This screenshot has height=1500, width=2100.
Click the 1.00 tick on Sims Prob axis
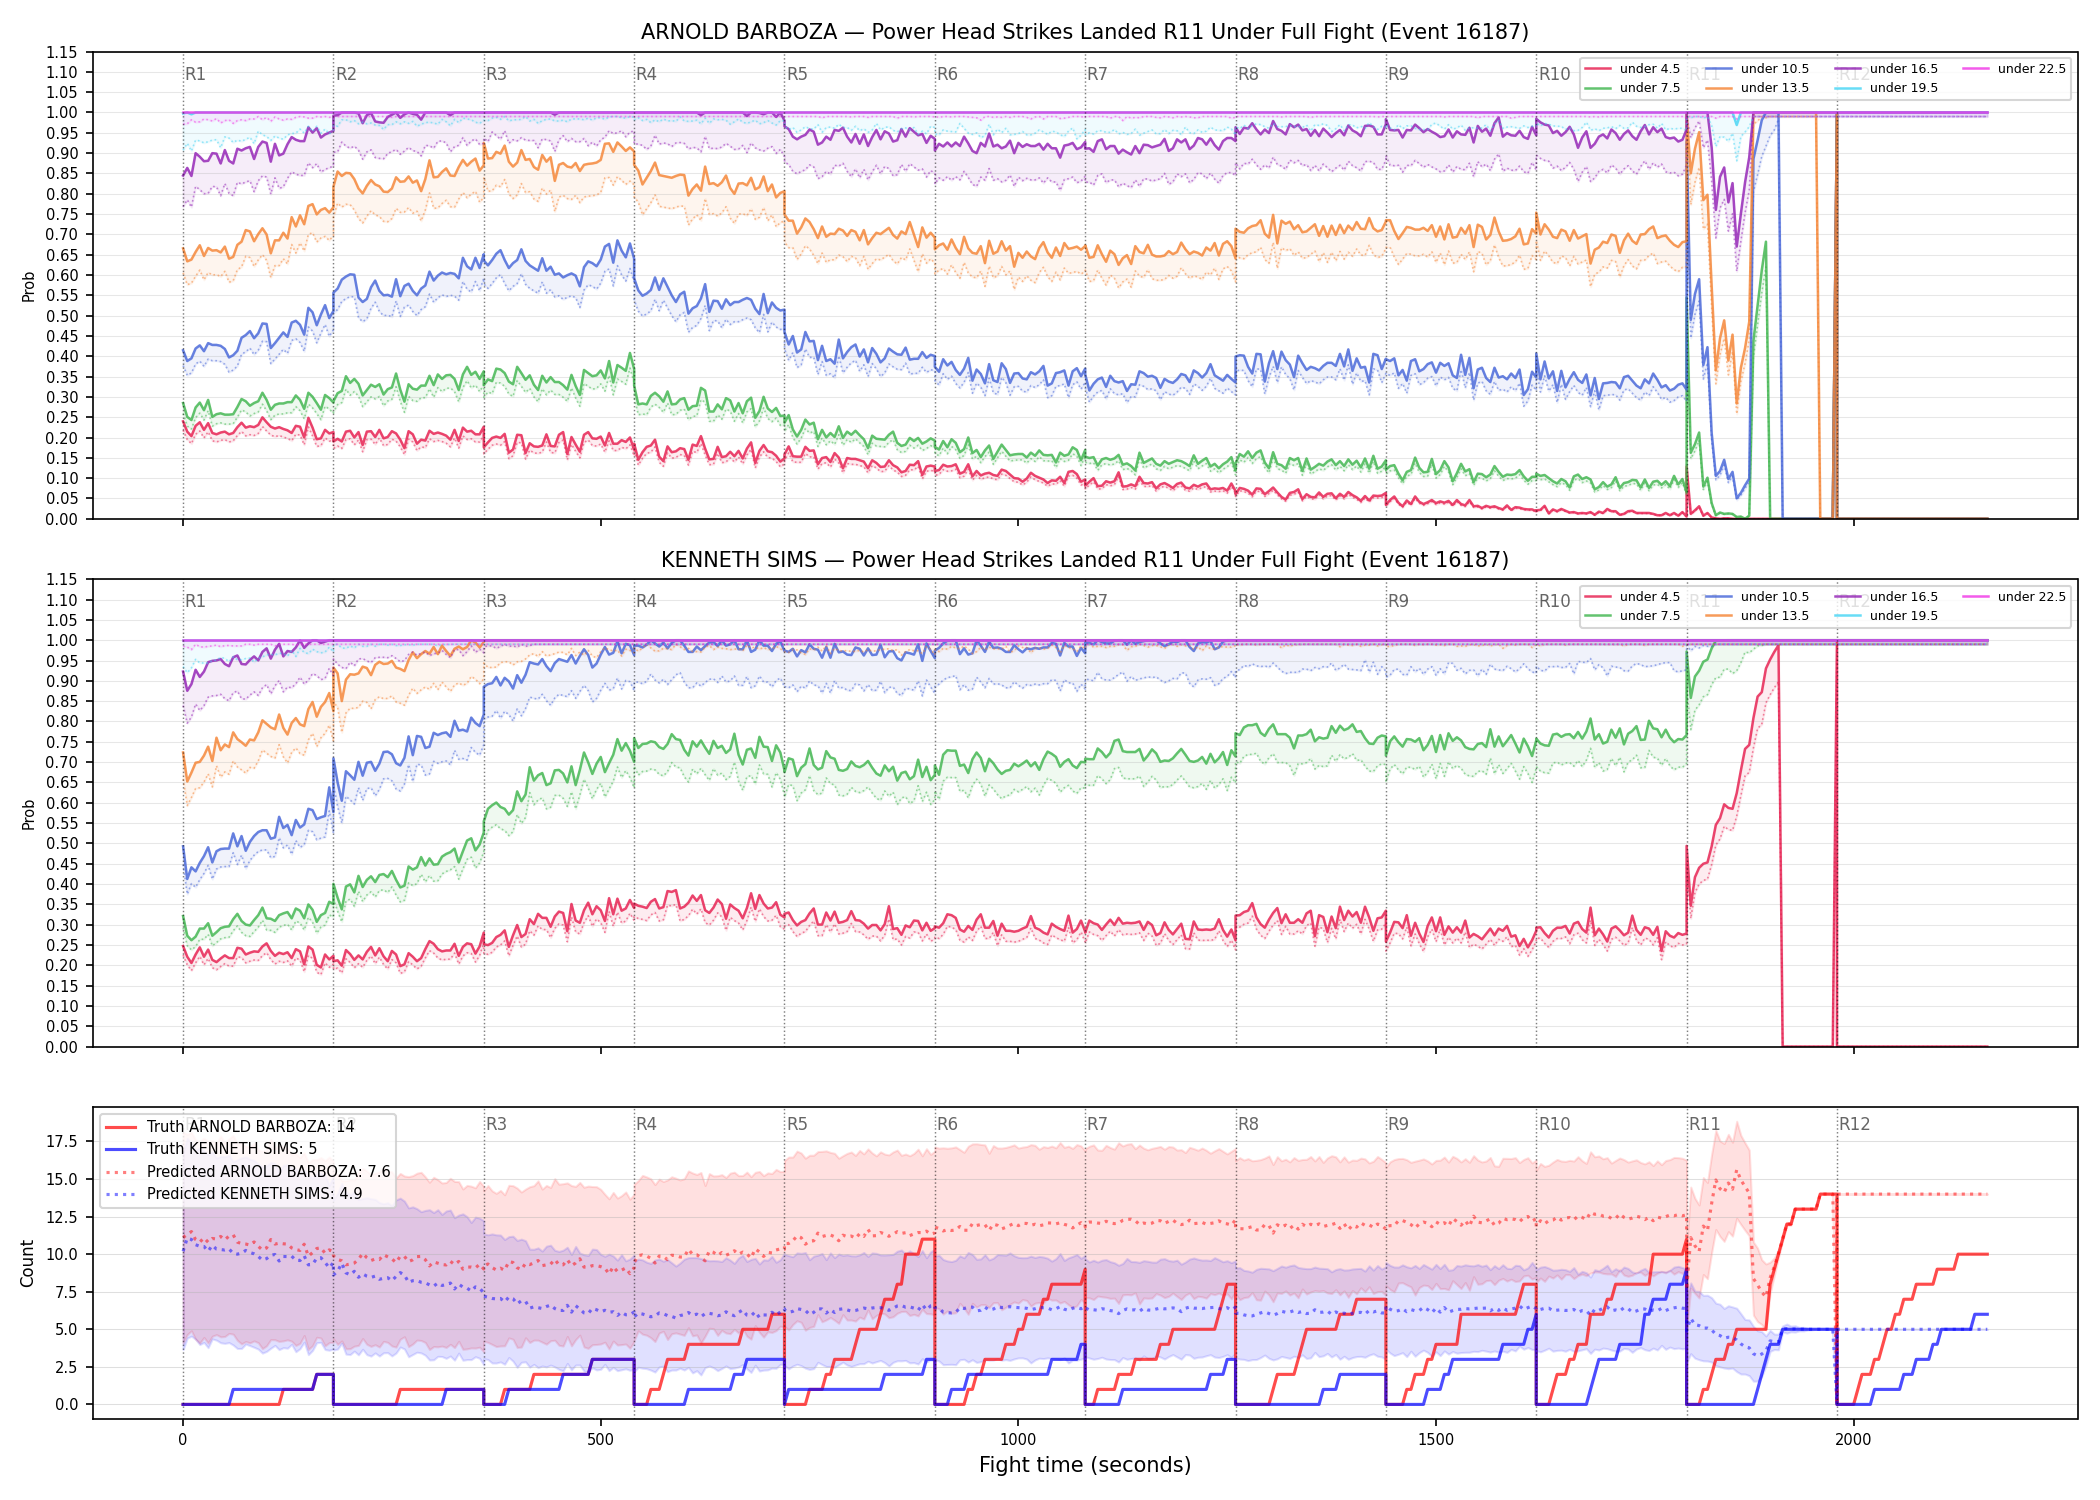(62, 640)
